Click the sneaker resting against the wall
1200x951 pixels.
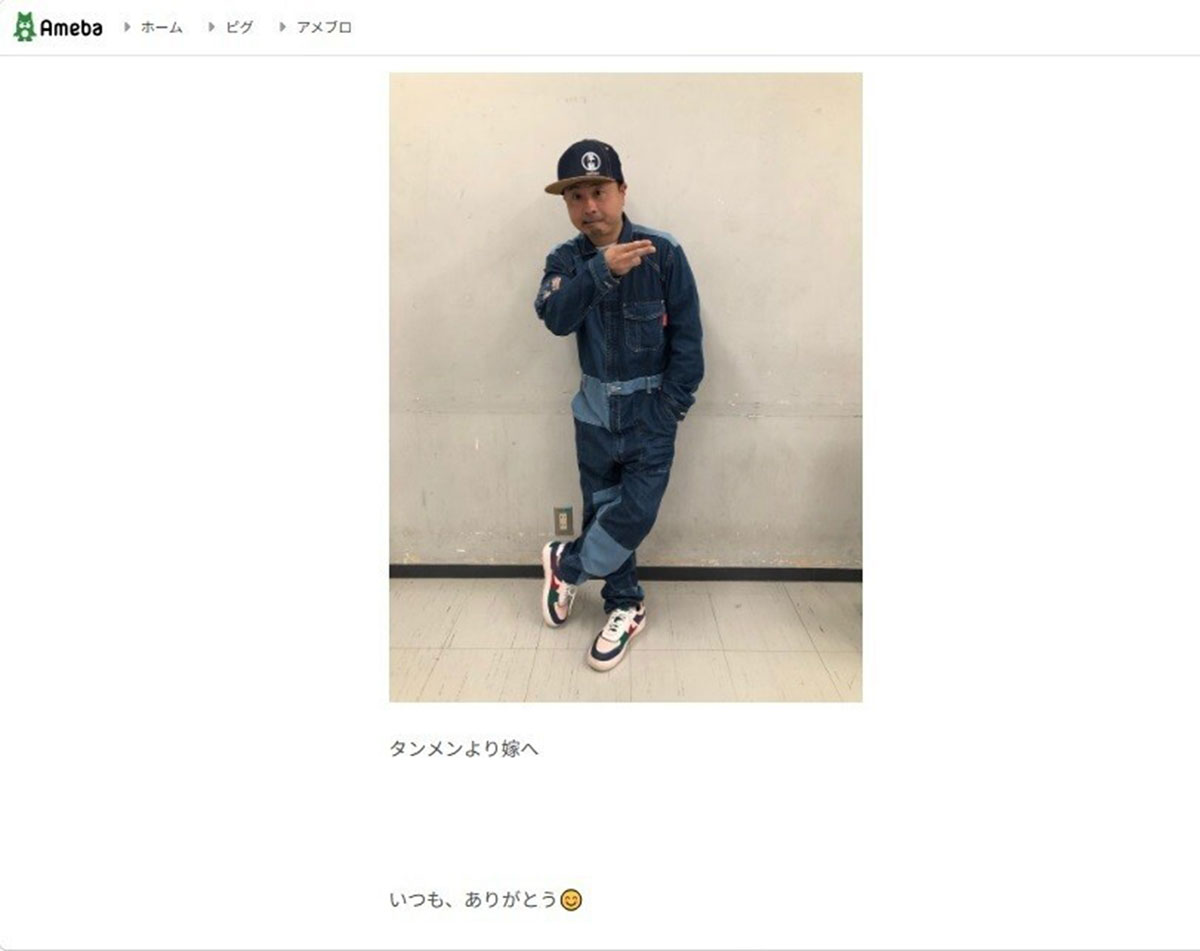pos(556,584)
